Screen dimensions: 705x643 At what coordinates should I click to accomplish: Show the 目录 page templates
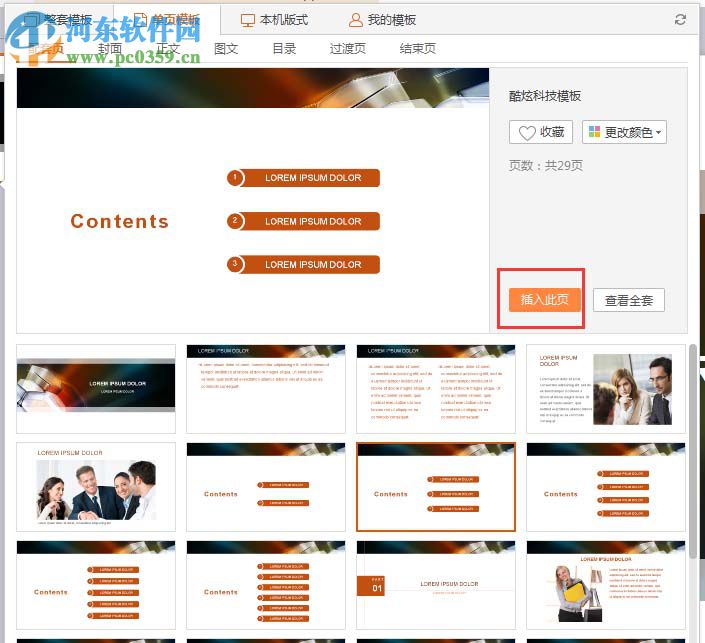point(284,48)
